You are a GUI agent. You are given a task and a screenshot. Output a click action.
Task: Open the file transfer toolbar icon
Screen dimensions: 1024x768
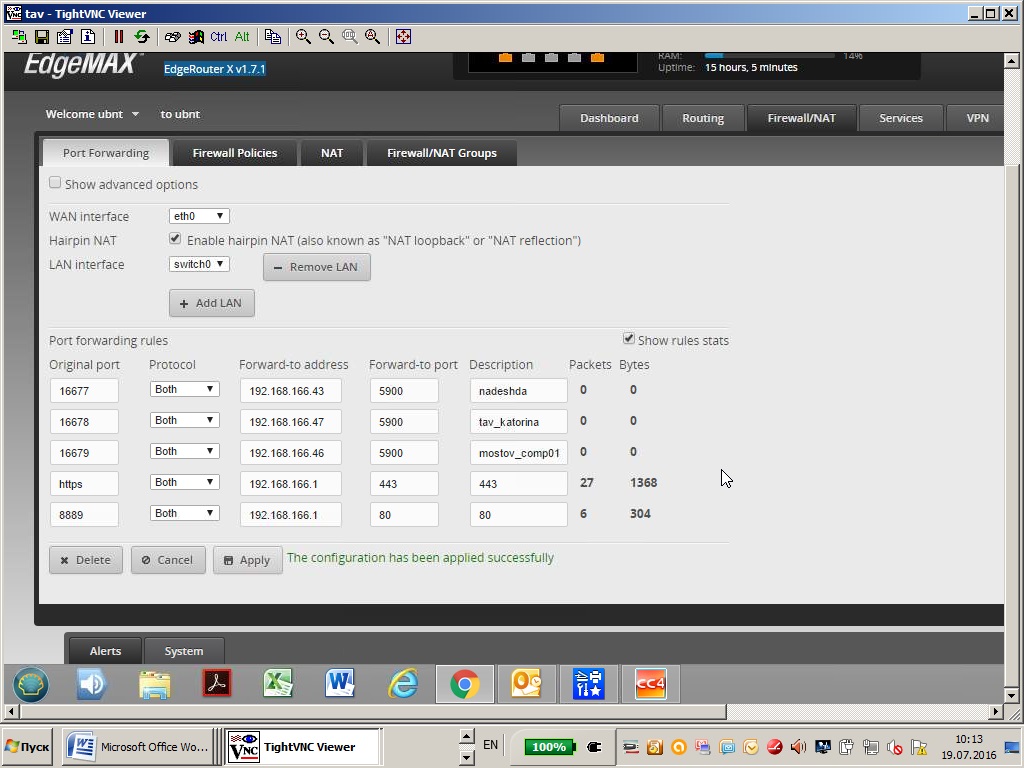tap(272, 37)
